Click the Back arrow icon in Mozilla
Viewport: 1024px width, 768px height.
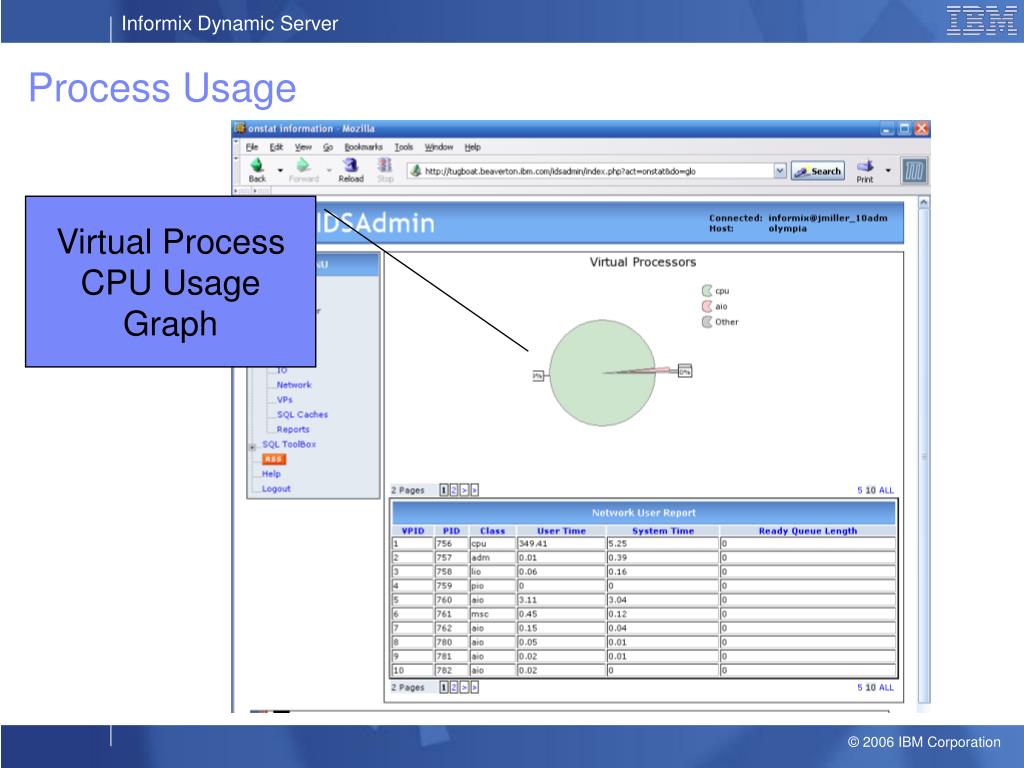[257, 165]
